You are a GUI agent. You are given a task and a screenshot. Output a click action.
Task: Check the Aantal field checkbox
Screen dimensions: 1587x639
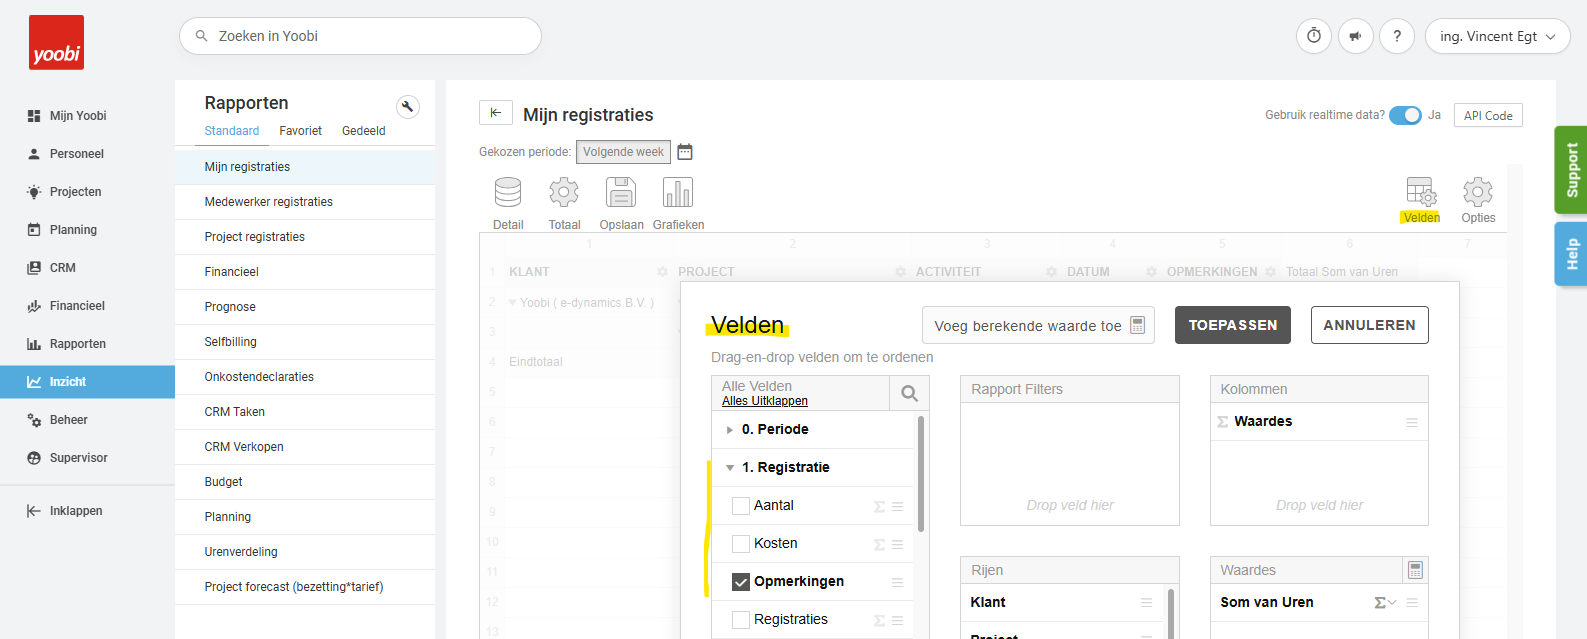pos(741,506)
